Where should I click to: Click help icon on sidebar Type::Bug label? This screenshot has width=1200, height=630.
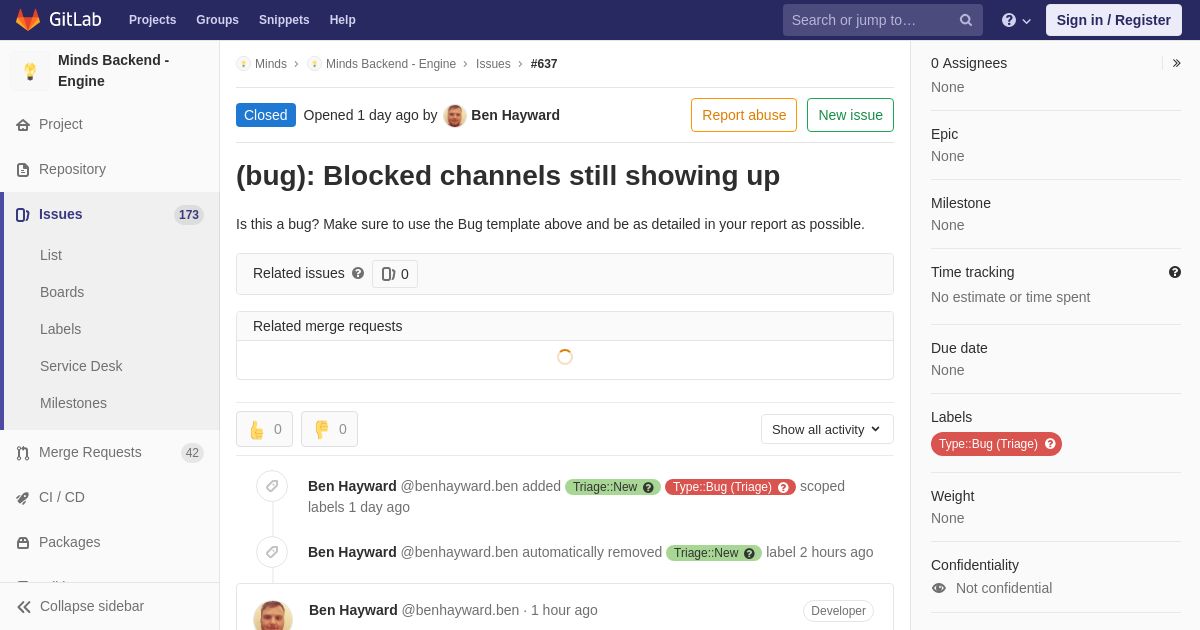tap(1050, 444)
